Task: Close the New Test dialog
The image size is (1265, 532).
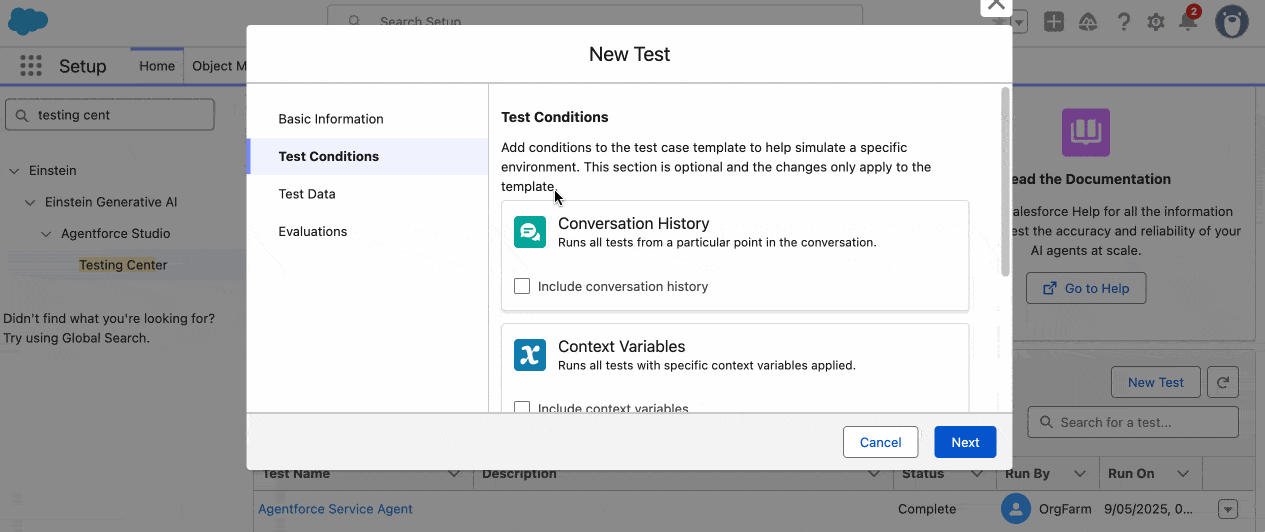Action: coord(995,5)
